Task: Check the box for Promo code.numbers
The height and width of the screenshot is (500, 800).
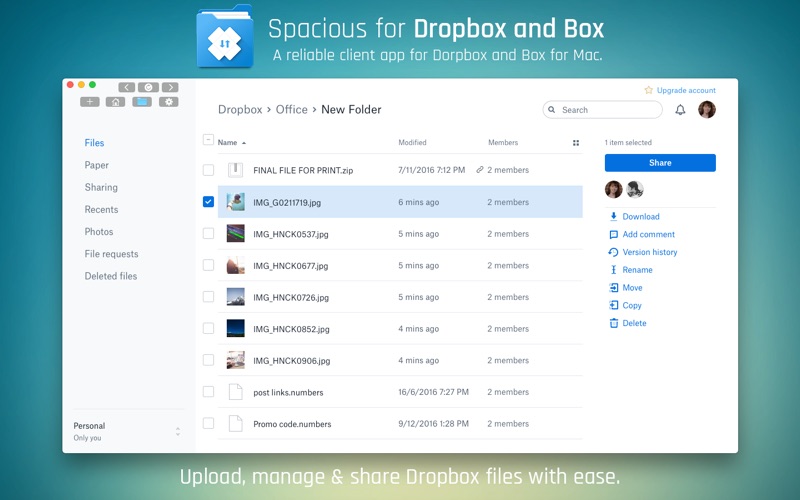Action: tap(208, 423)
